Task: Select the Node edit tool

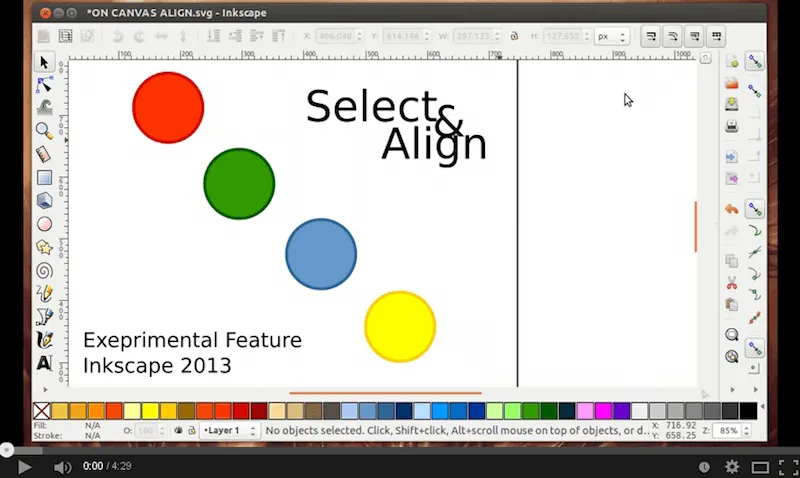Action: click(x=44, y=85)
